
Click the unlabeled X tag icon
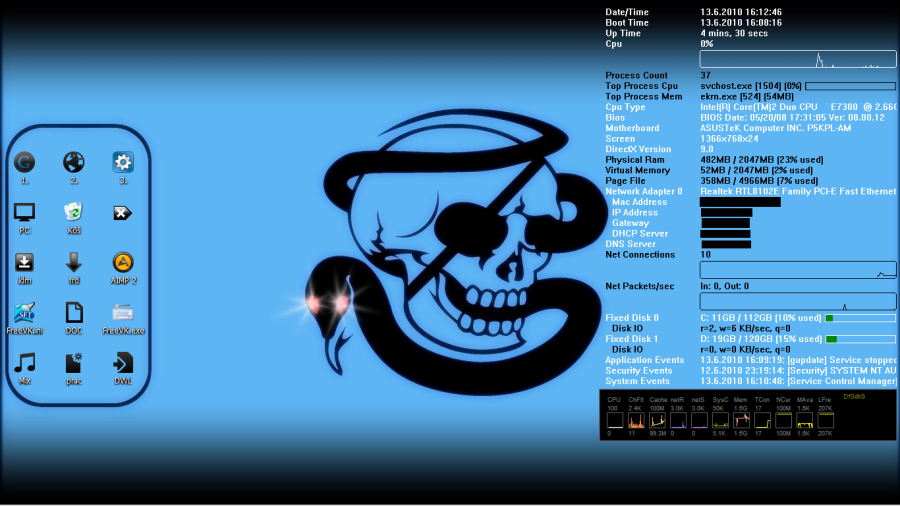click(123, 212)
